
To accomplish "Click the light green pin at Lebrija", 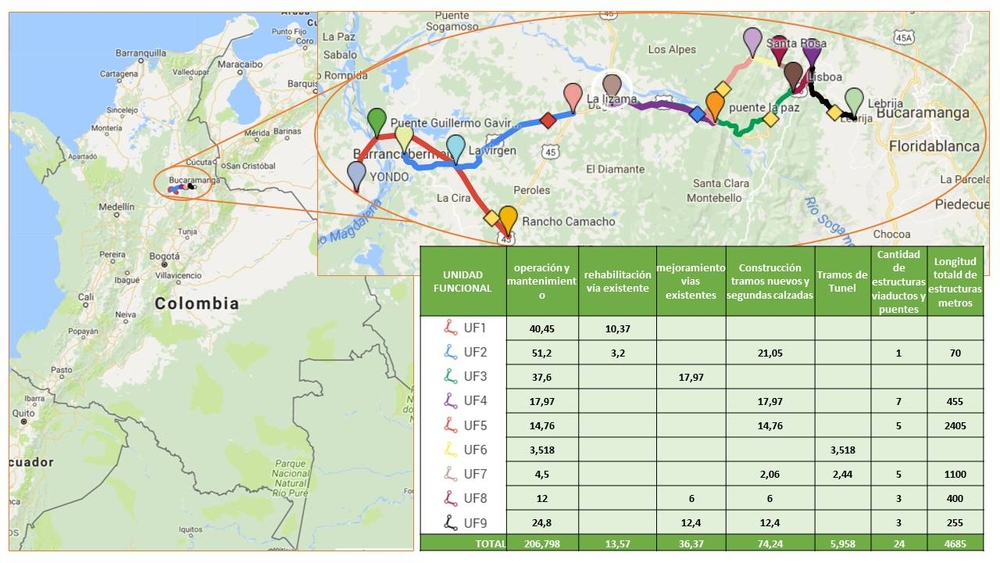I will tap(854, 103).
